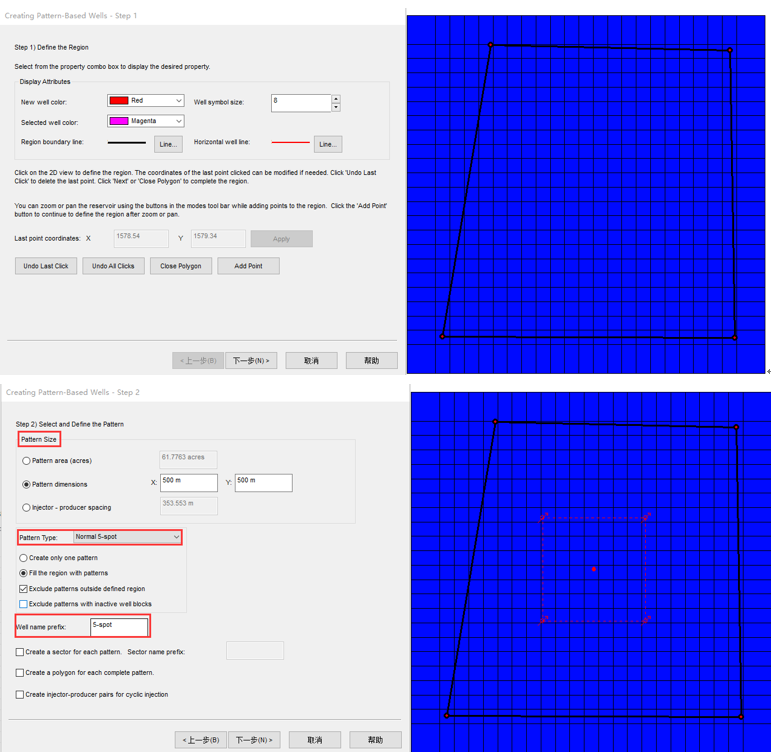Click the Well name prefix input field
This screenshot has width=771, height=753.
tap(118, 626)
